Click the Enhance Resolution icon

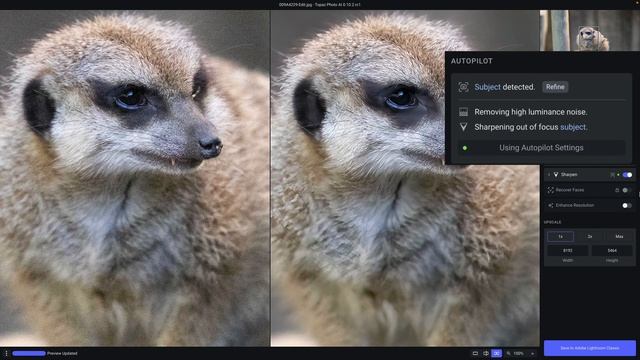[x=551, y=205]
